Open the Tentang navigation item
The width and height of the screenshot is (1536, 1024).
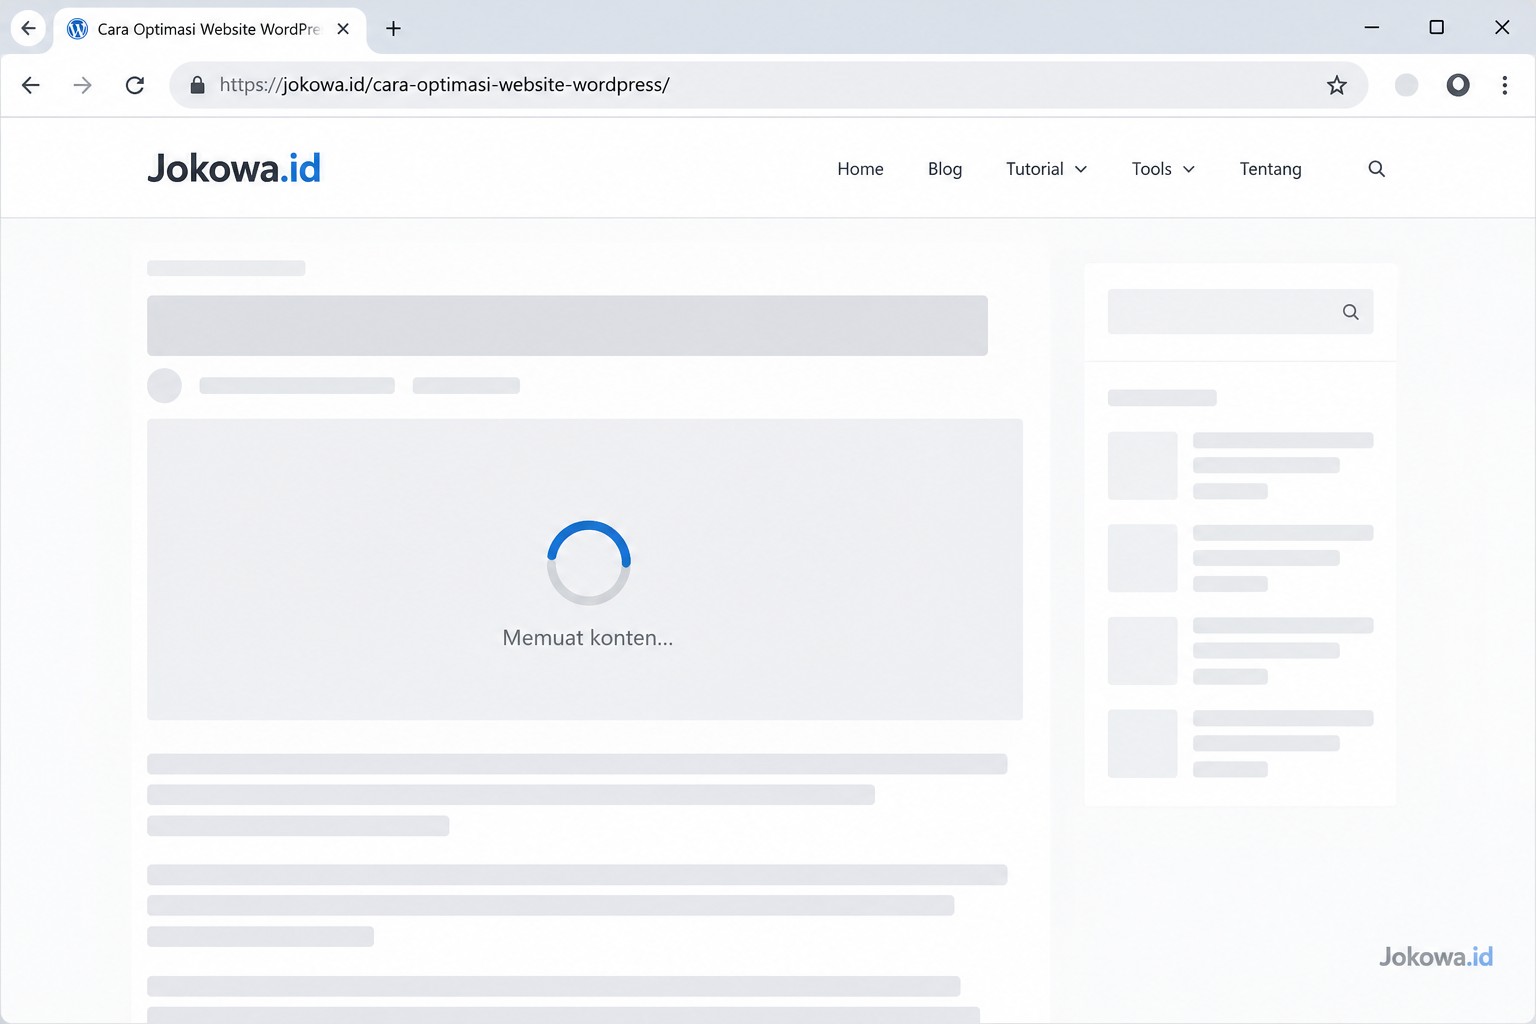point(1270,170)
